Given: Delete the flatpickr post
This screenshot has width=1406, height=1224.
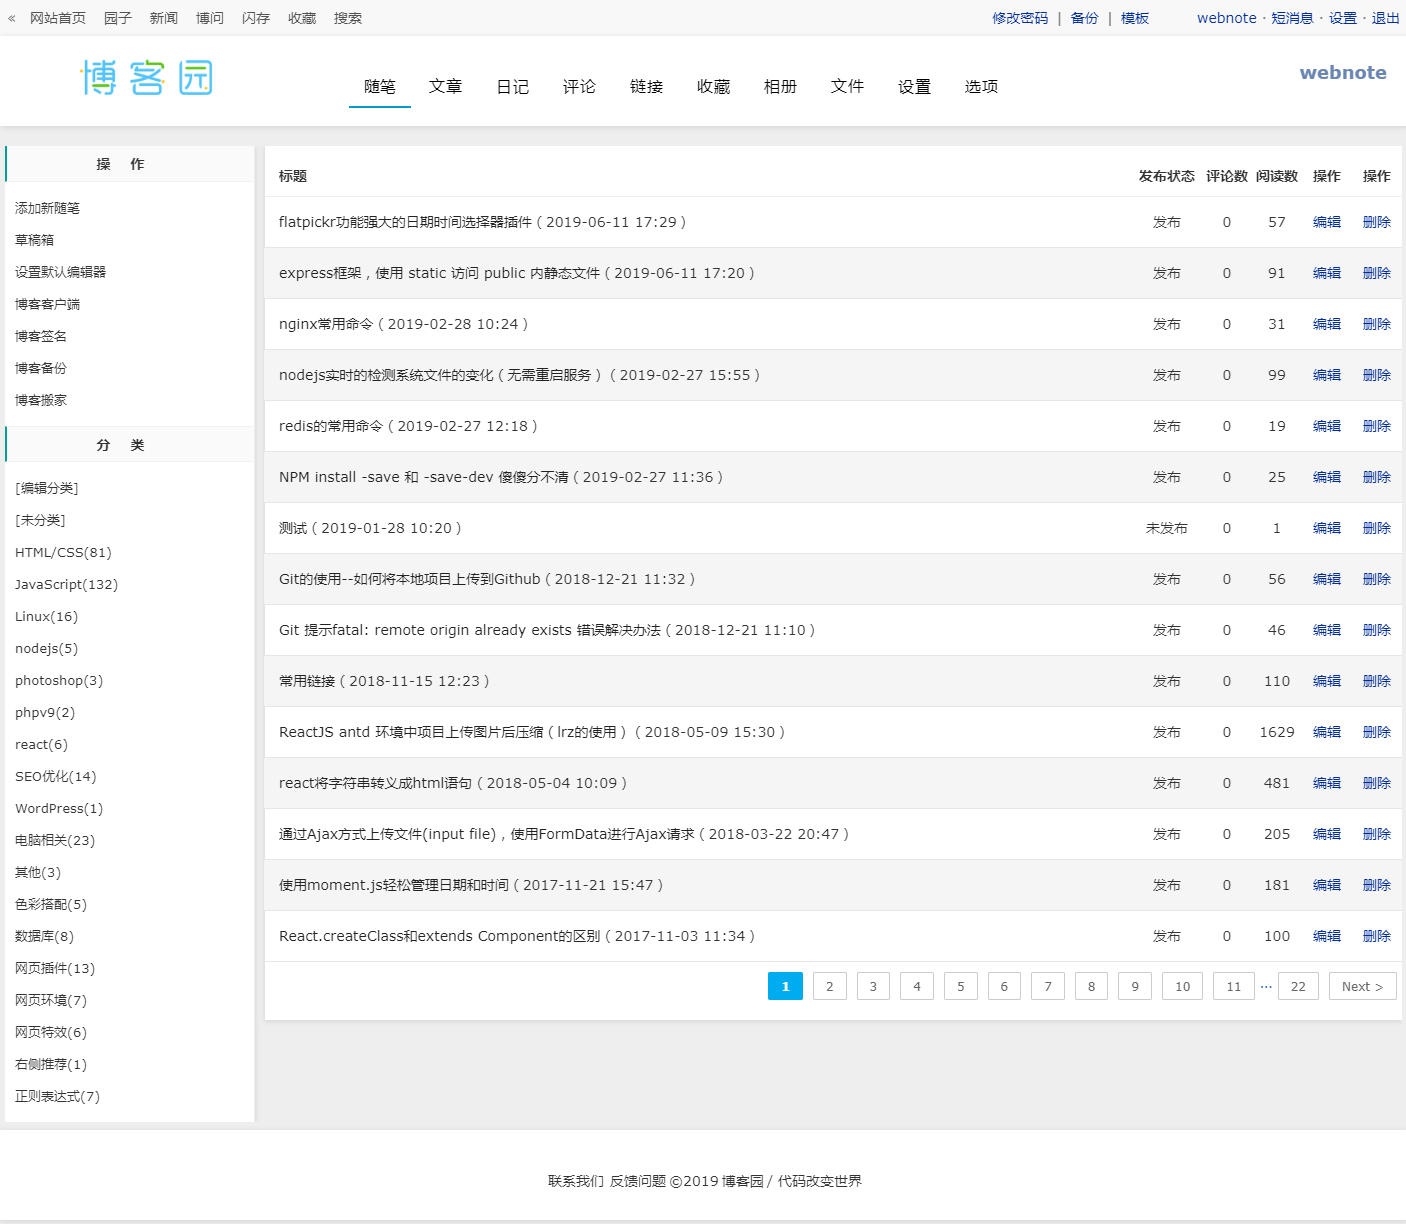Looking at the screenshot, I should (1377, 222).
